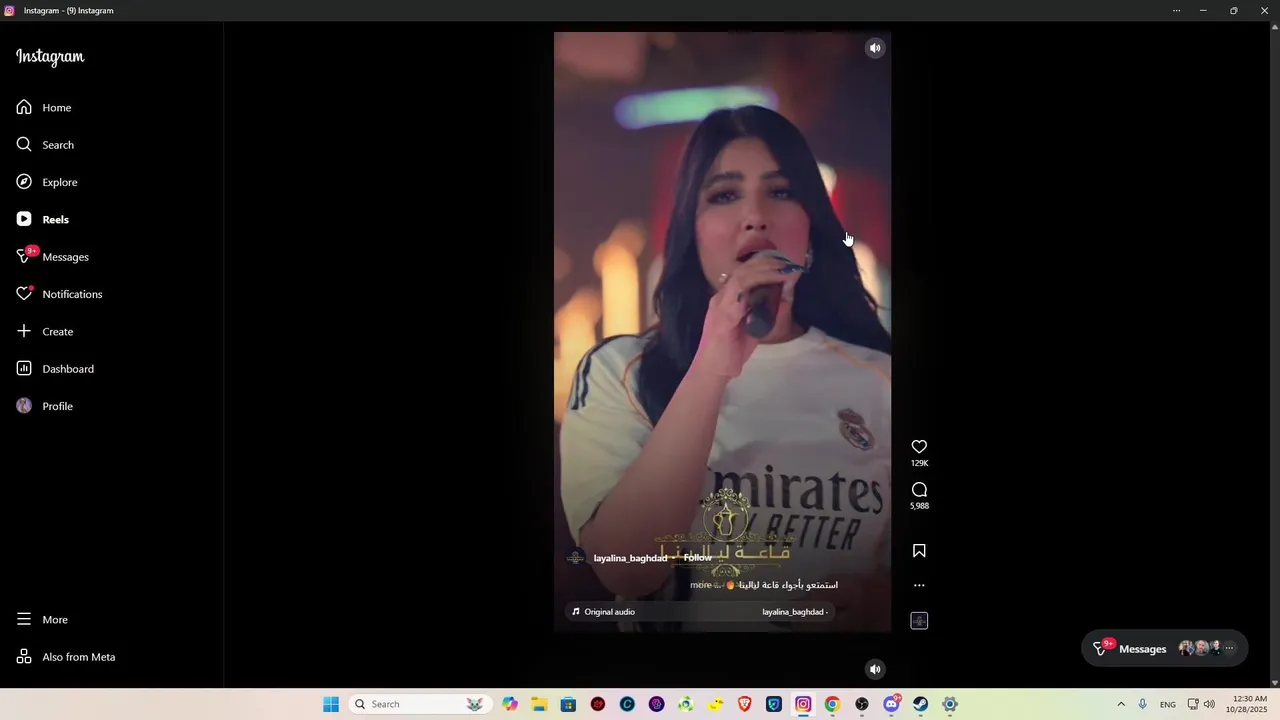The width and height of the screenshot is (1280, 720).
Task: Launch Copilot from the taskbar
Action: pyautogui.click(x=510, y=704)
